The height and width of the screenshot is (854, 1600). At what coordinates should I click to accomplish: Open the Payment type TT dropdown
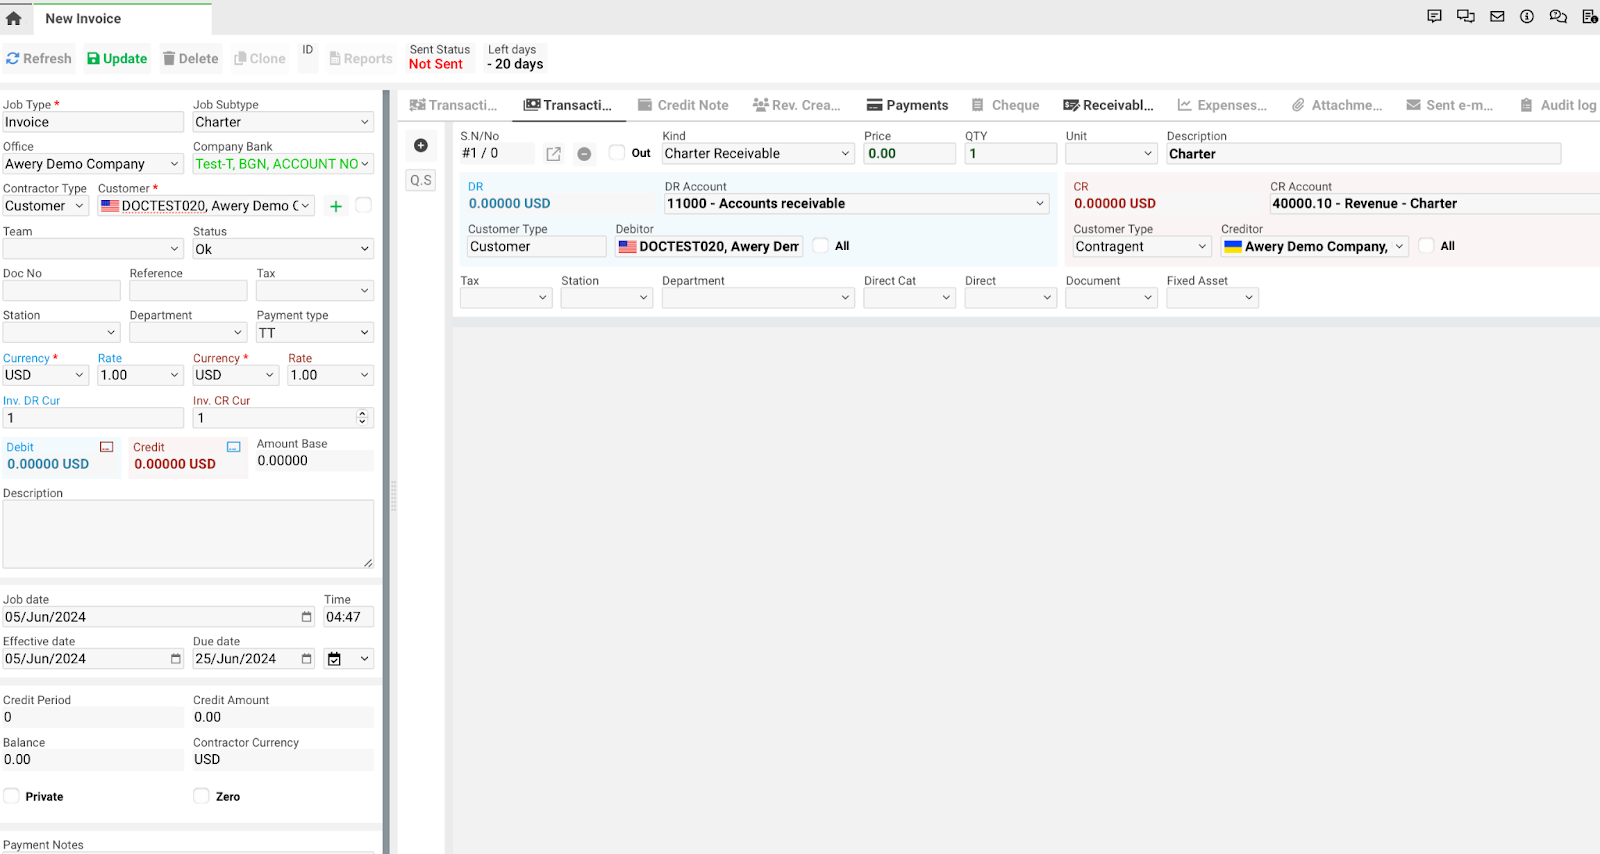click(x=314, y=333)
